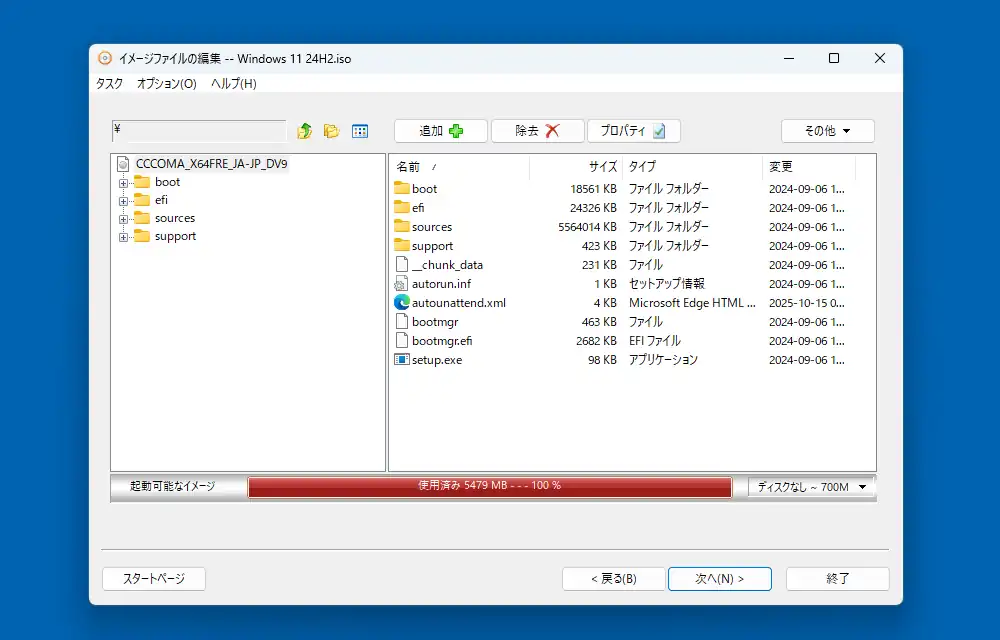
Task: Click the 追加 button
Action: pyautogui.click(x=440, y=131)
